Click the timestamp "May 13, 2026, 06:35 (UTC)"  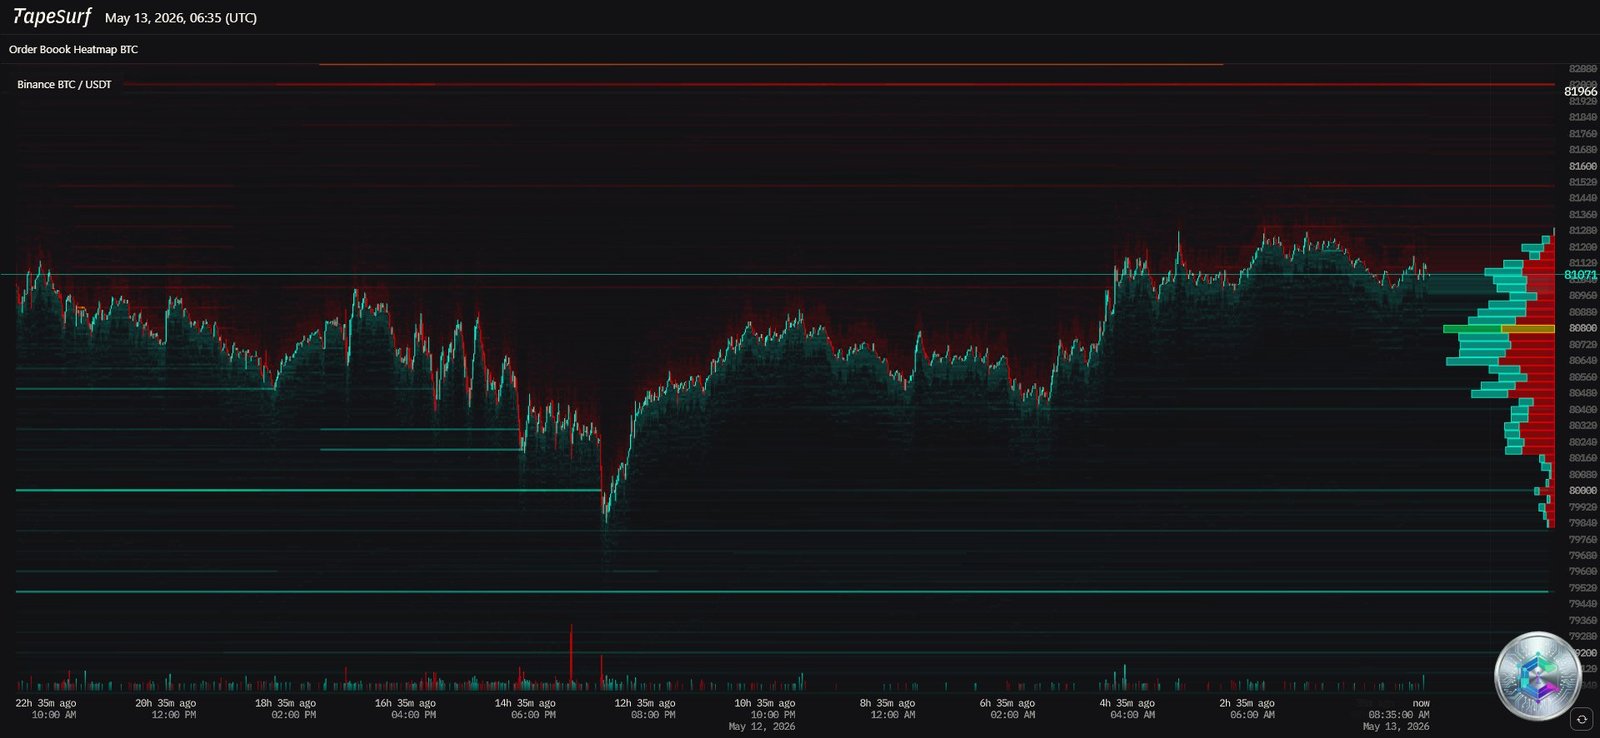point(181,18)
